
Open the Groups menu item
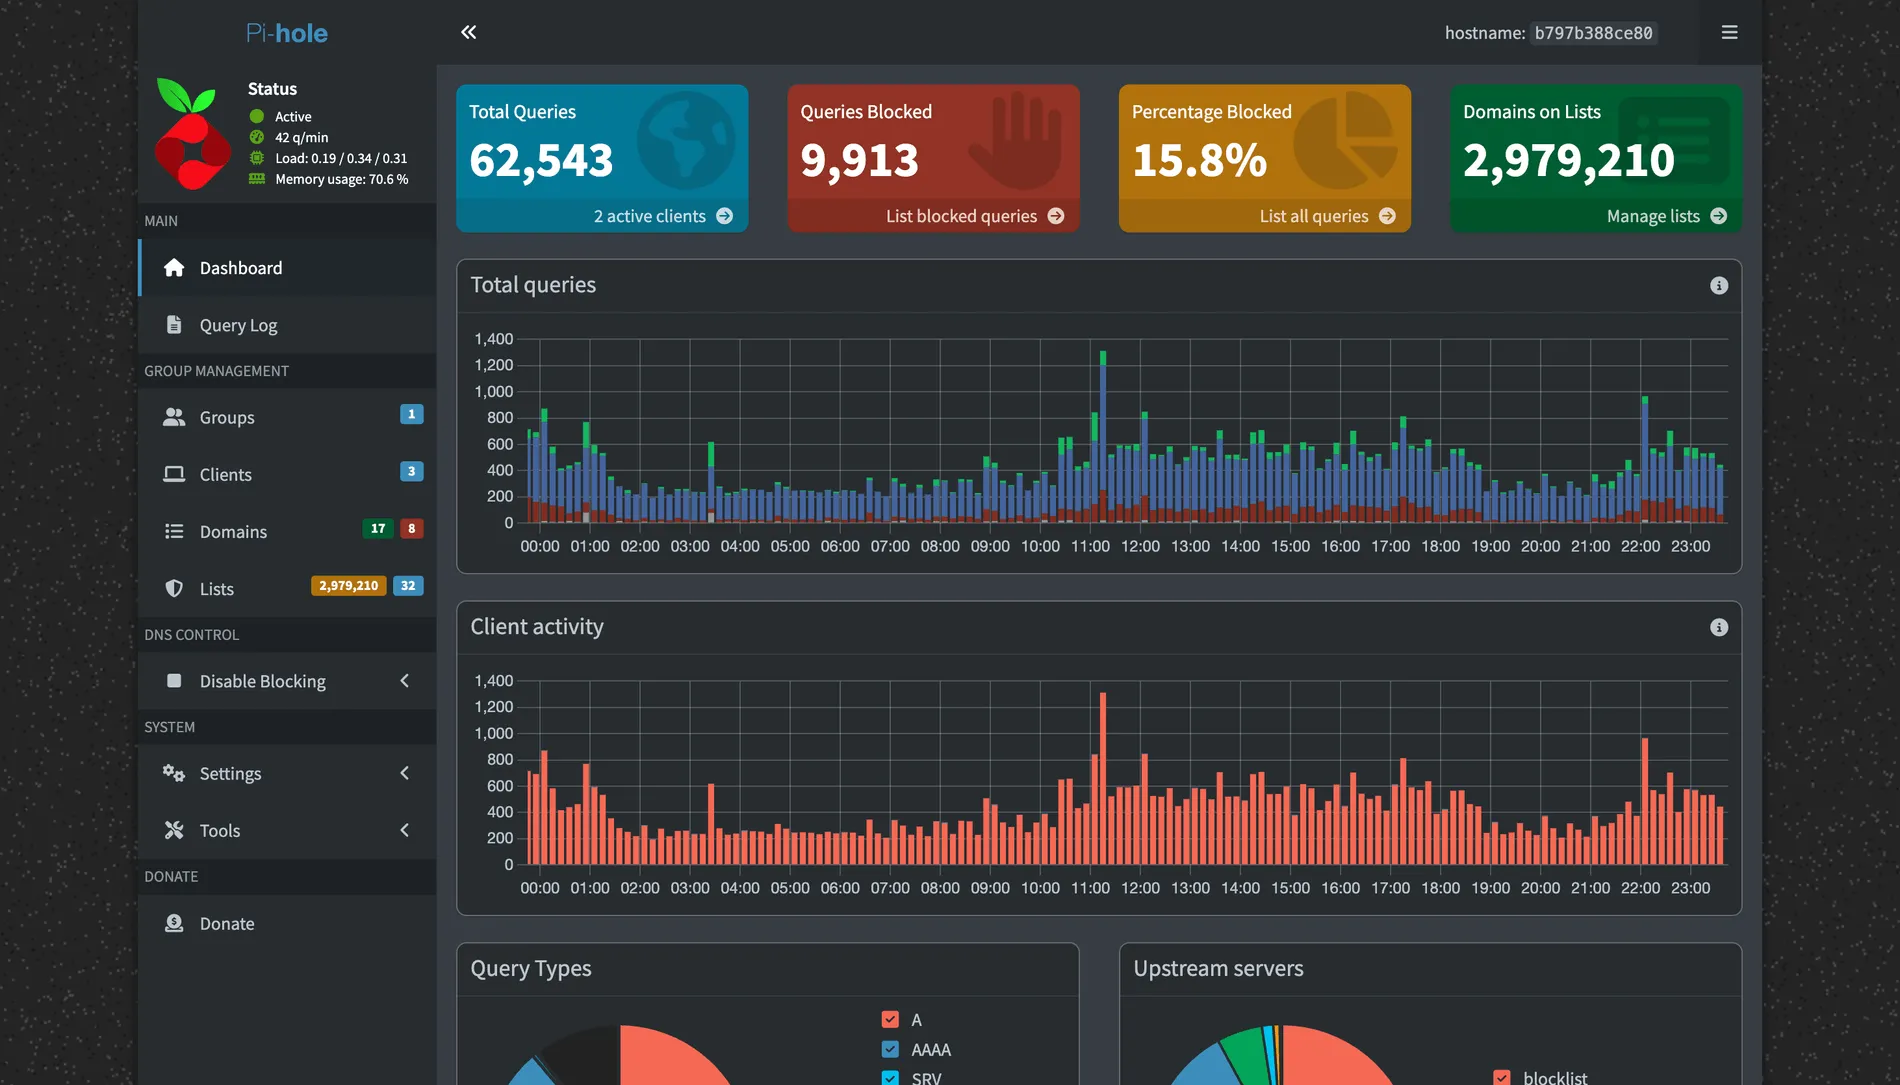(x=288, y=417)
